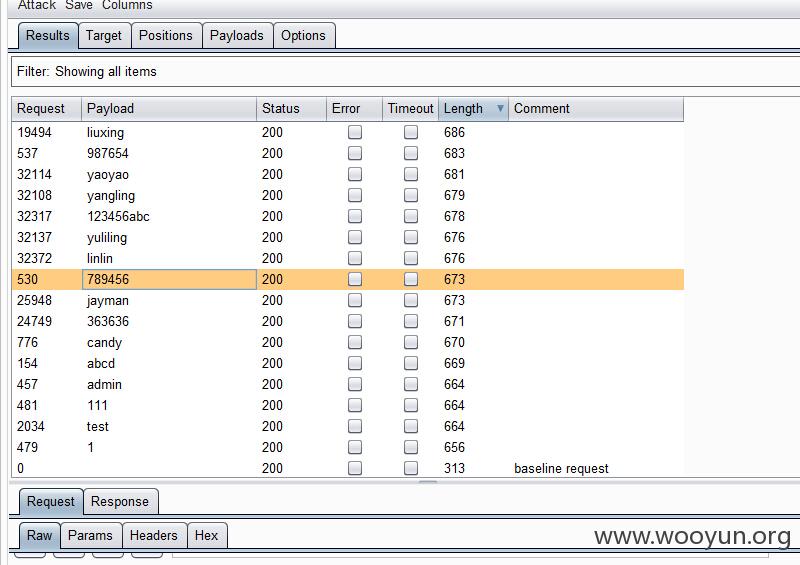
Task: Toggle Error checkbox for liuxing row
Action: 355,132
